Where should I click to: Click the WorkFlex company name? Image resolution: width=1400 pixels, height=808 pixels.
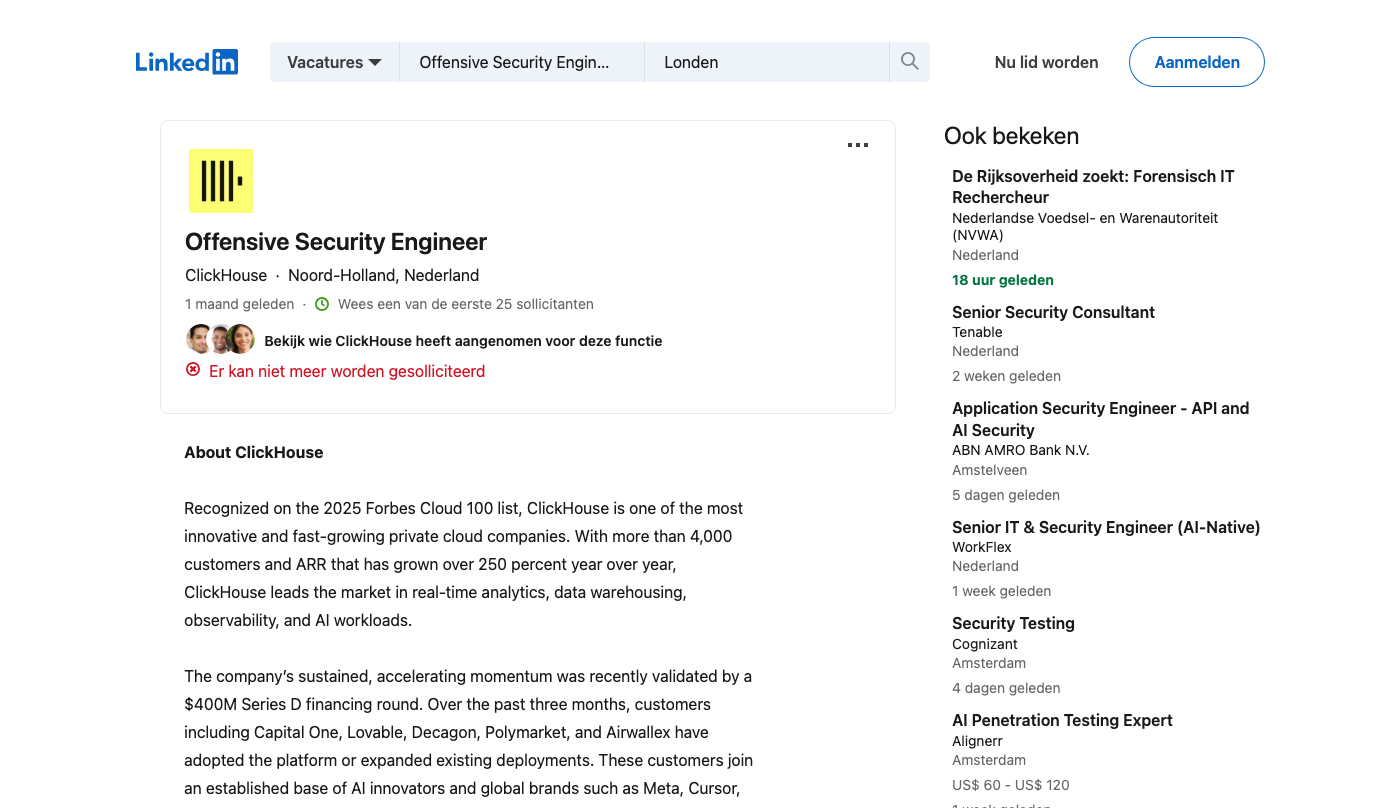(982, 547)
